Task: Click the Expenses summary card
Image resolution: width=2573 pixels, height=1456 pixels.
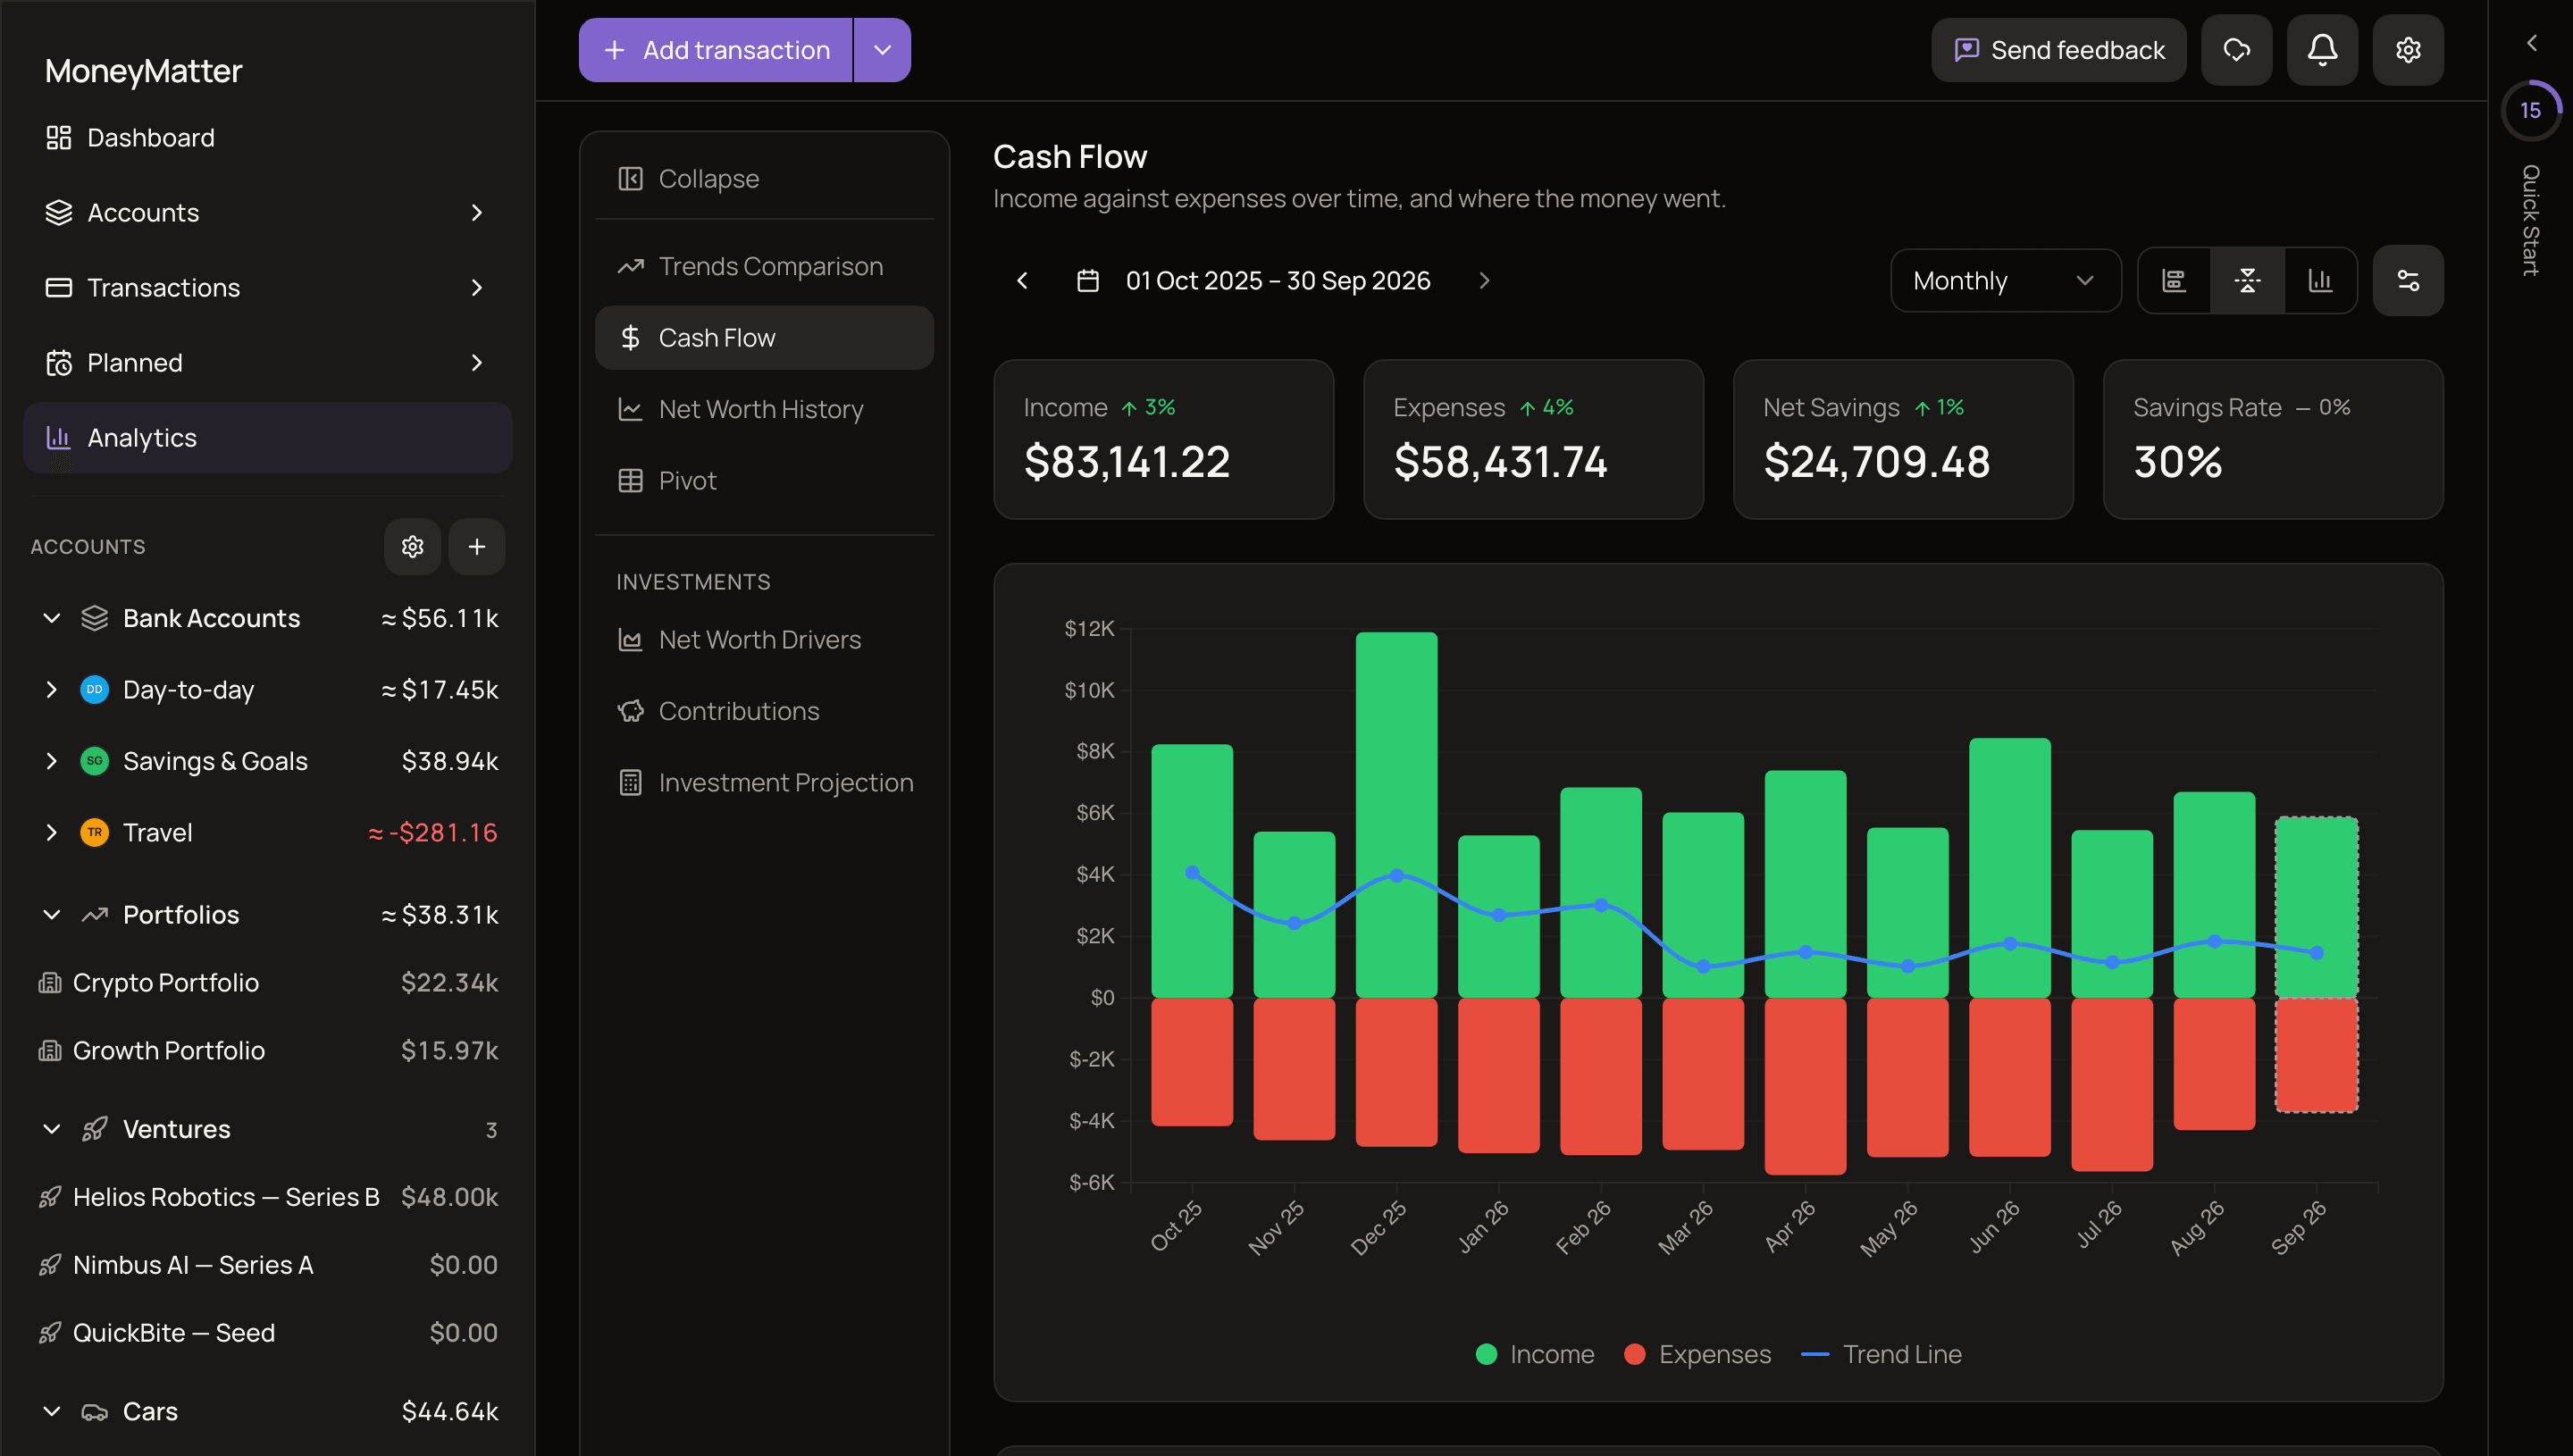Action: (1533, 439)
